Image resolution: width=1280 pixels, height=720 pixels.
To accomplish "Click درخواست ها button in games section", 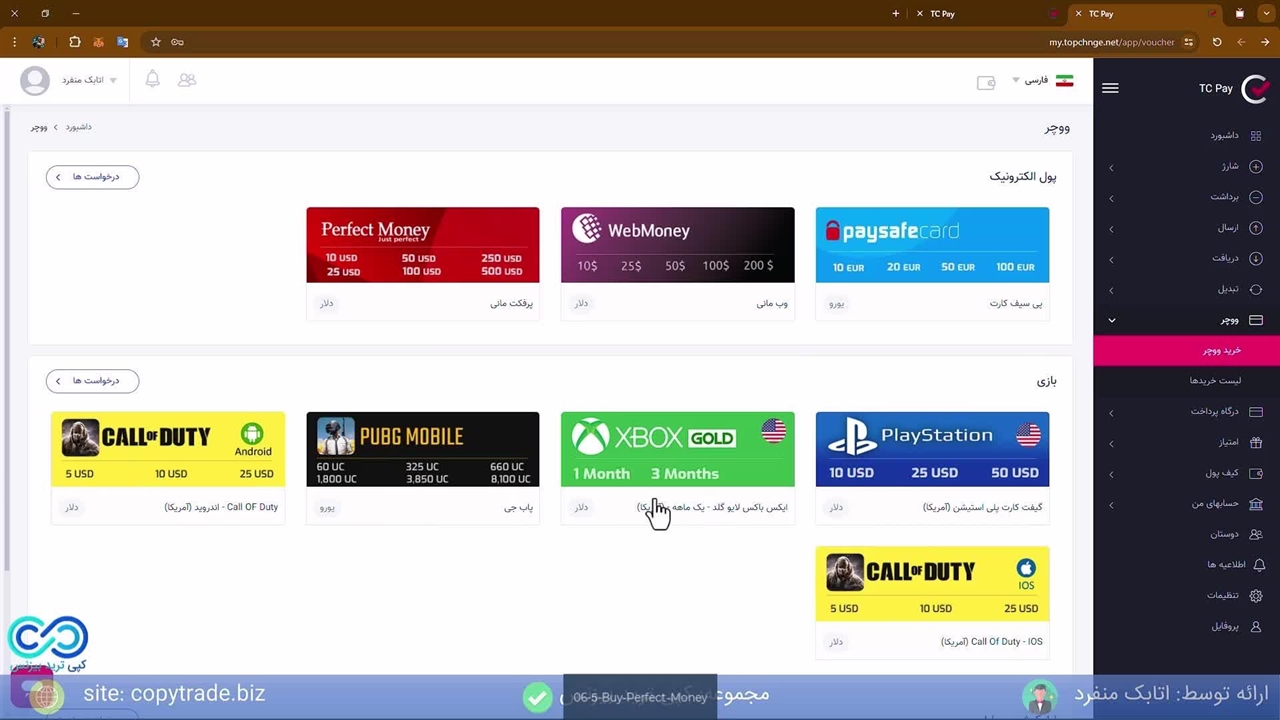I will coord(92,381).
